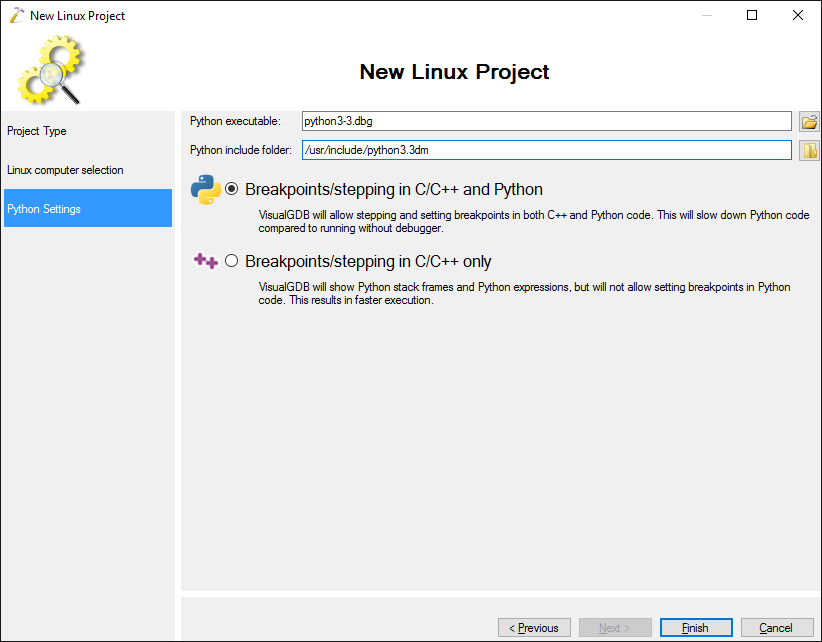Click the title bar app icon
The width and height of the screenshot is (822, 642).
[15, 16]
